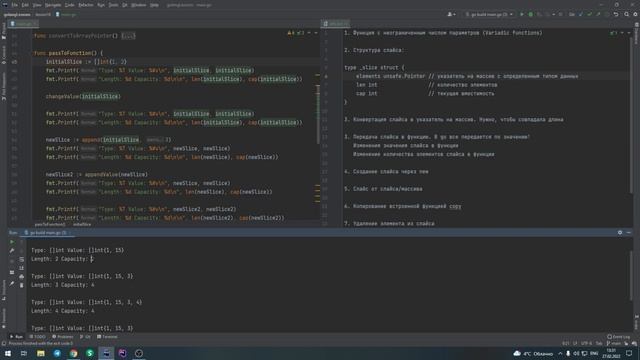Open Windows Start menu

tap(8, 353)
